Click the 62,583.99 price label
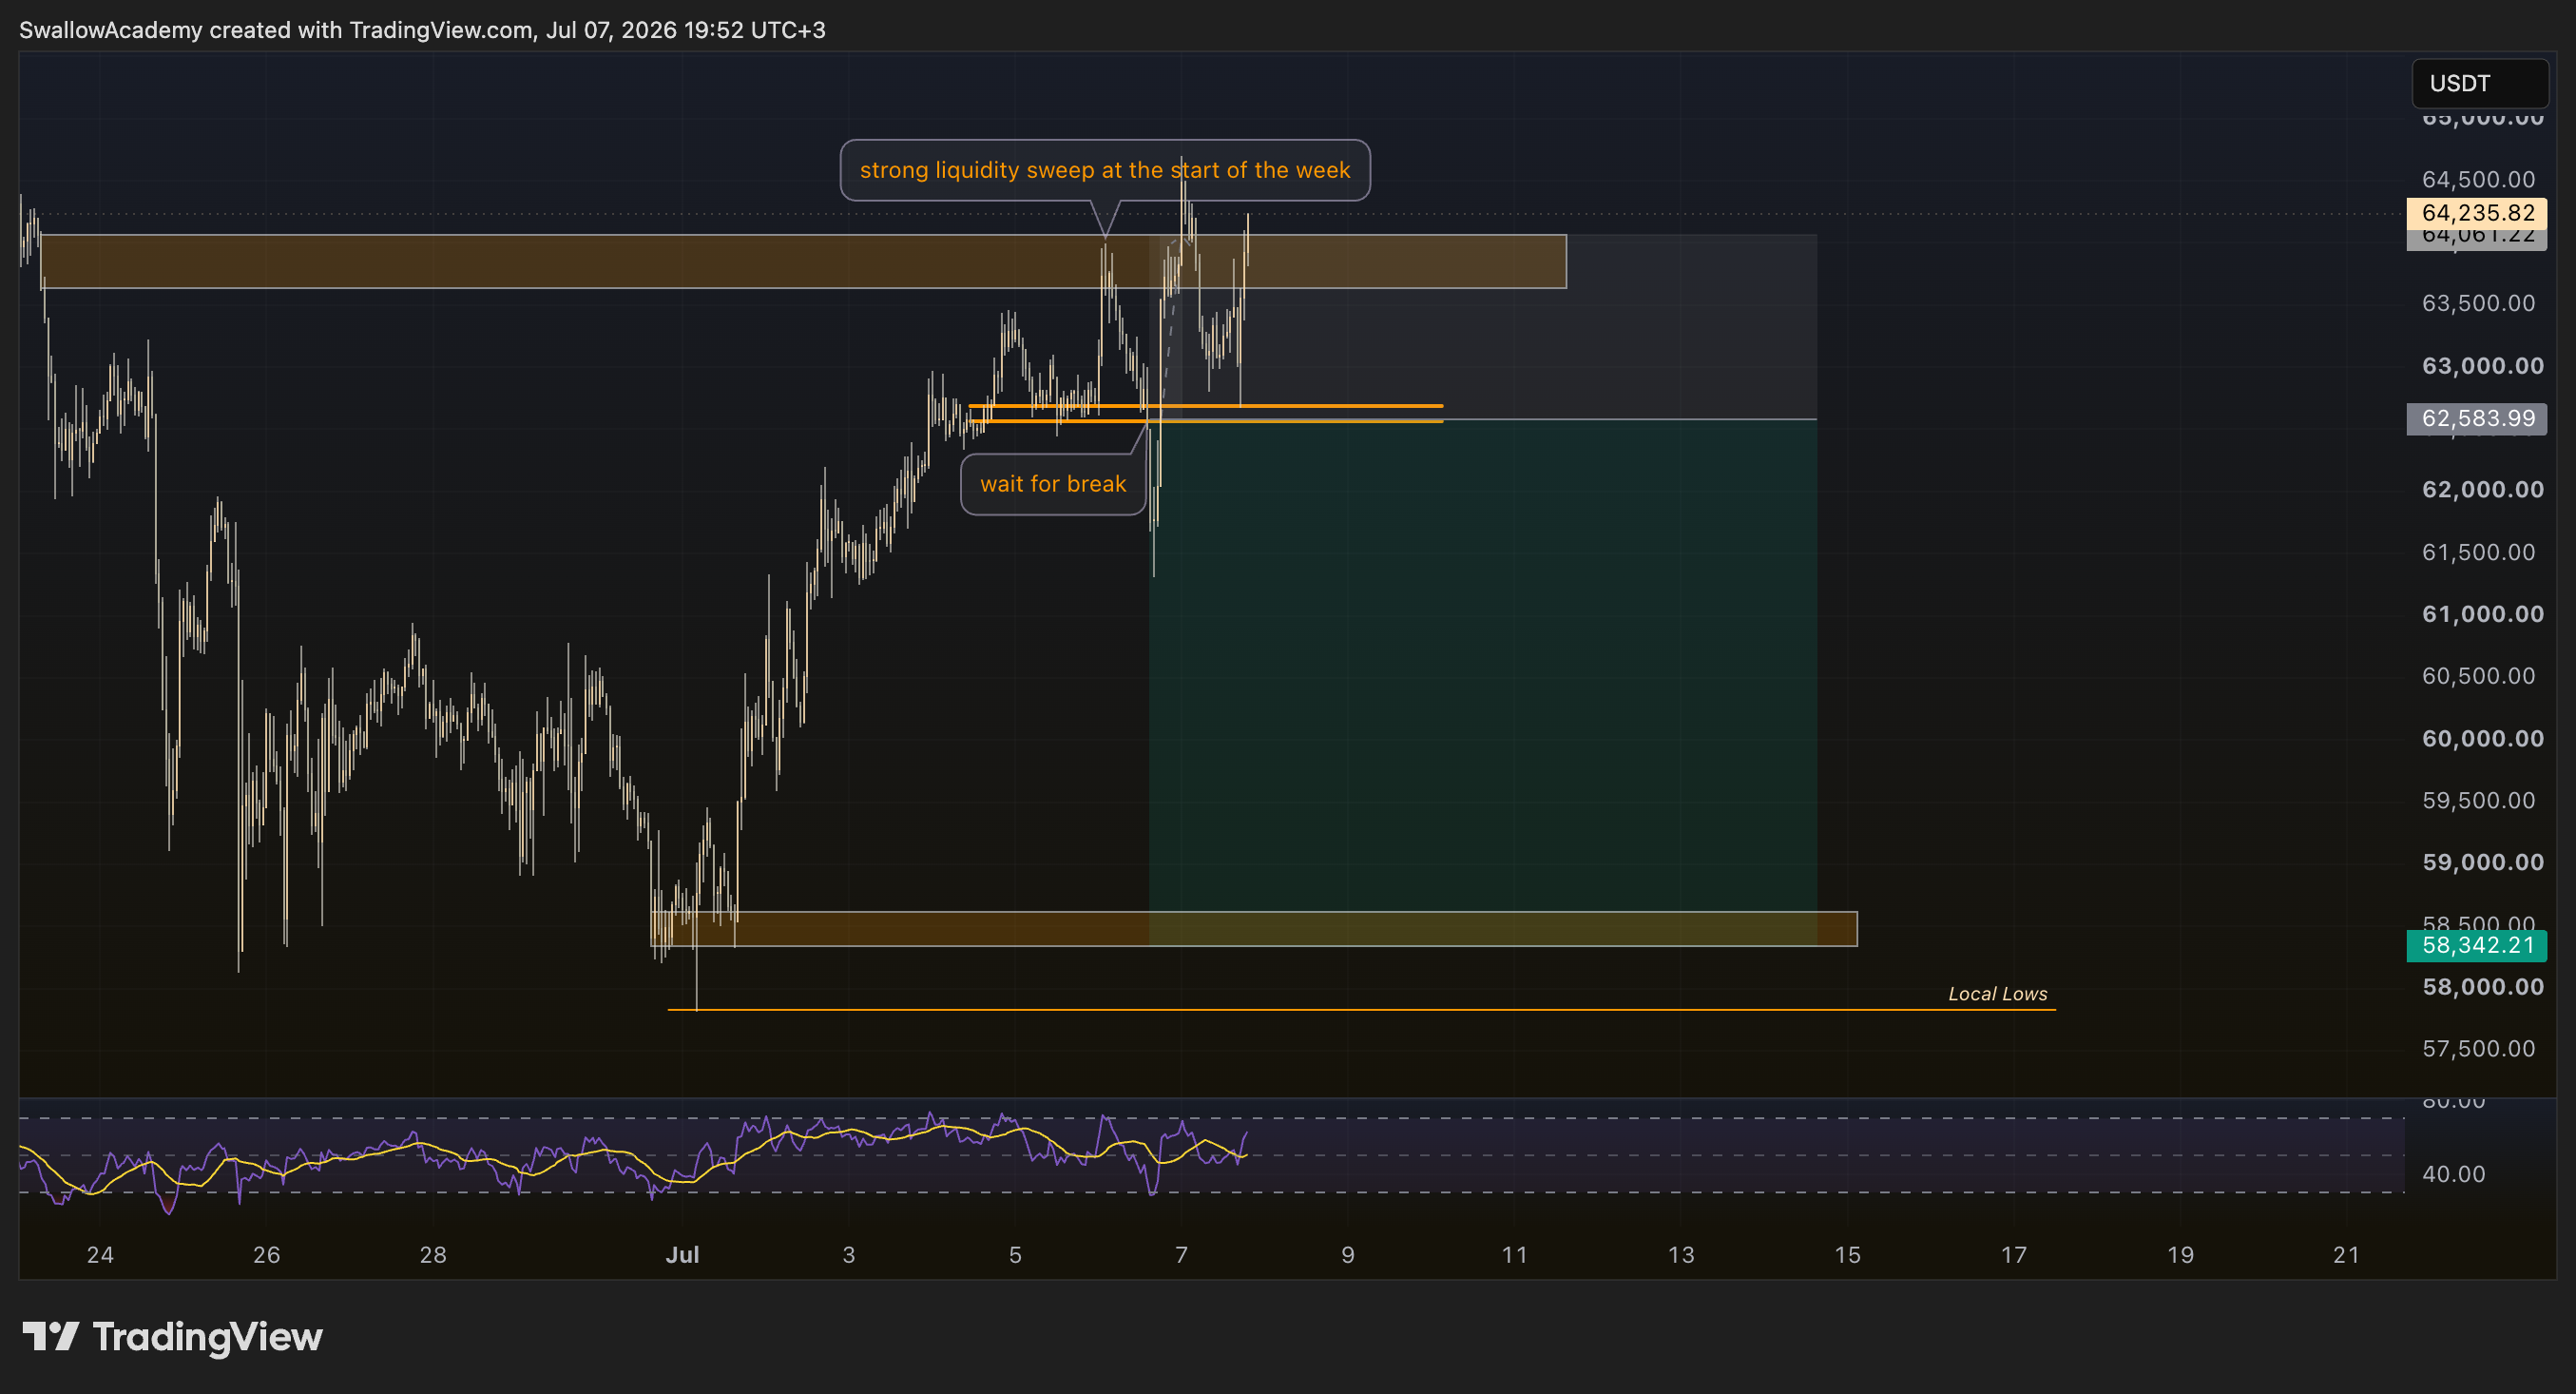The height and width of the screenshot is (1394, 2576). pyautogui.click(x=2477, y=418)
